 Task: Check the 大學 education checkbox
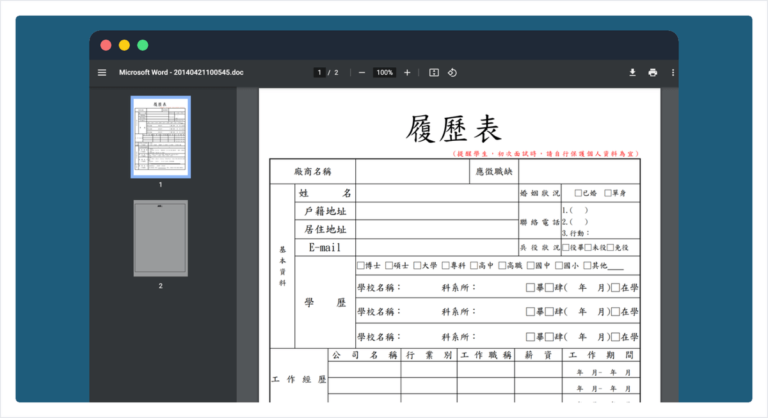417,266
